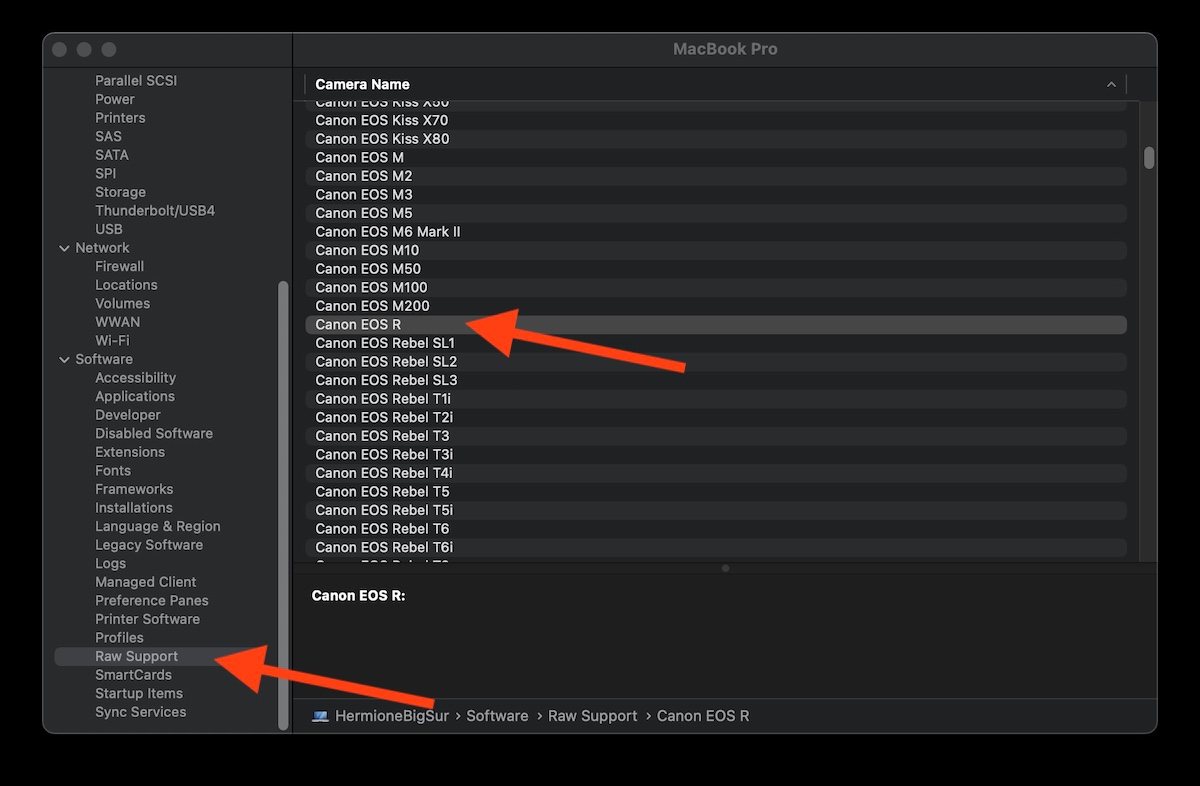Select Installations in the sidebar
Viewport: 1200px width, 786px height.
(134, 508)
